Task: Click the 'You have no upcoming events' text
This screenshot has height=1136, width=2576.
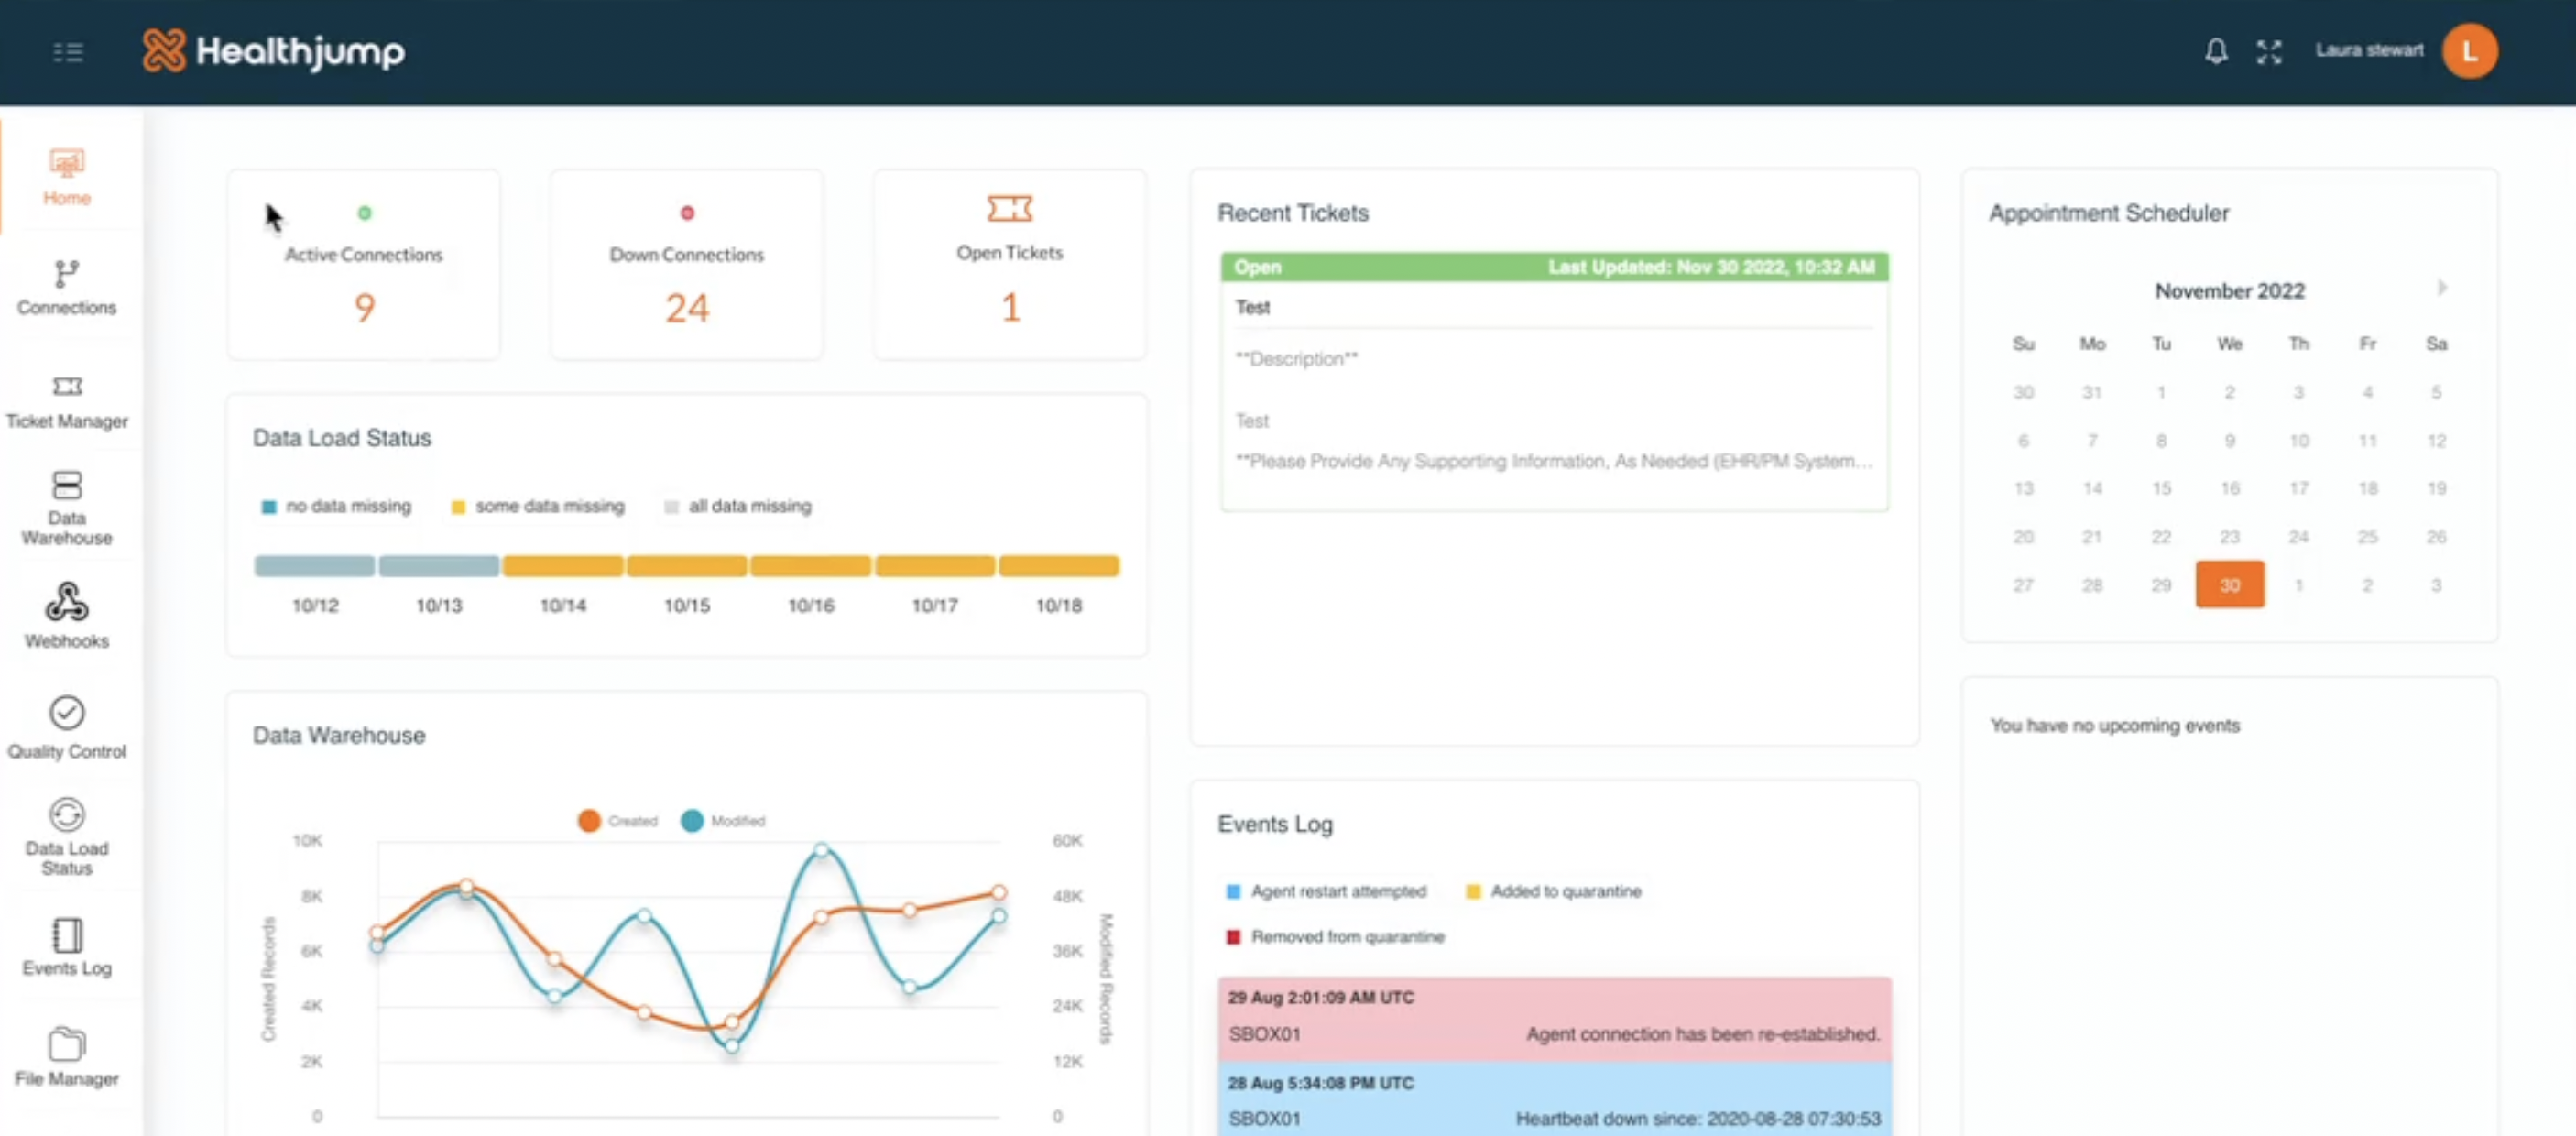Action: click(x=2115, y=725)
